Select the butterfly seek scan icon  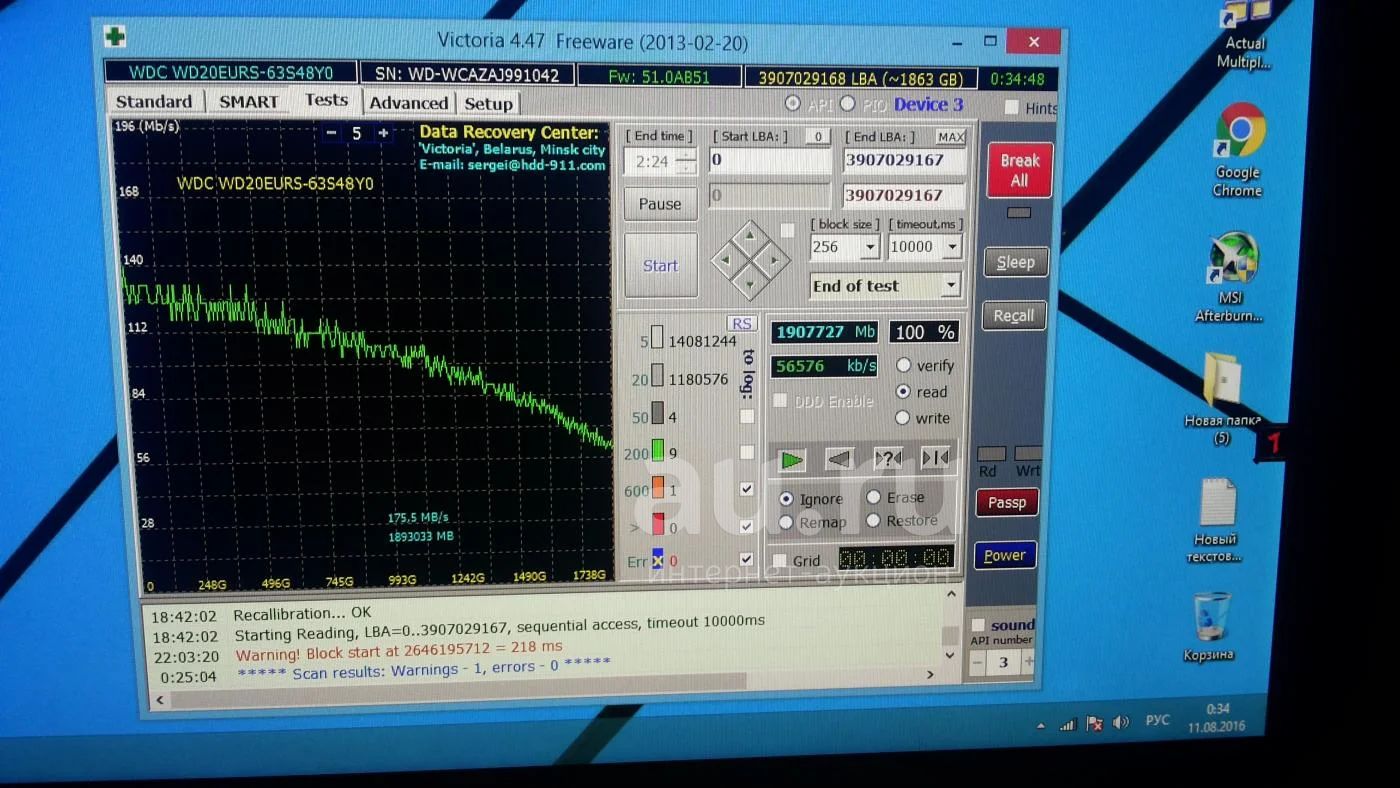(x=935, y=458)
